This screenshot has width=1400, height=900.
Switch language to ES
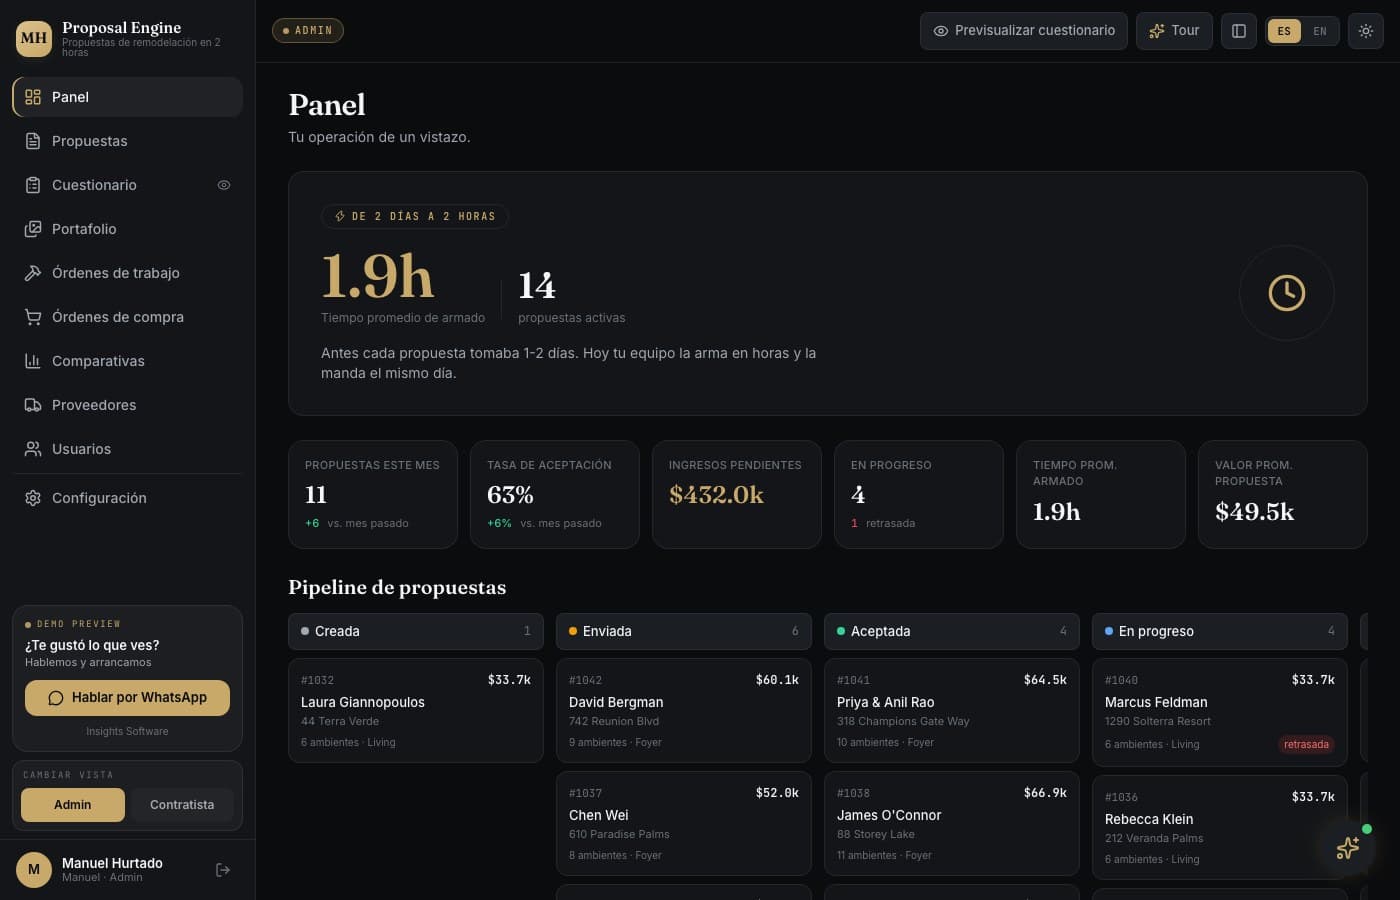tap(1284, 31)
